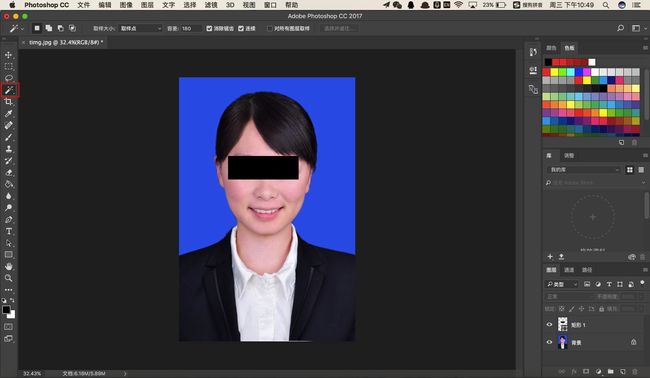Image resolution: width=650 pixels, height=378 pixels.
Task: Pick the red swatch in Swatches panel
Action: pyautogui.click(x=546, y=72)
